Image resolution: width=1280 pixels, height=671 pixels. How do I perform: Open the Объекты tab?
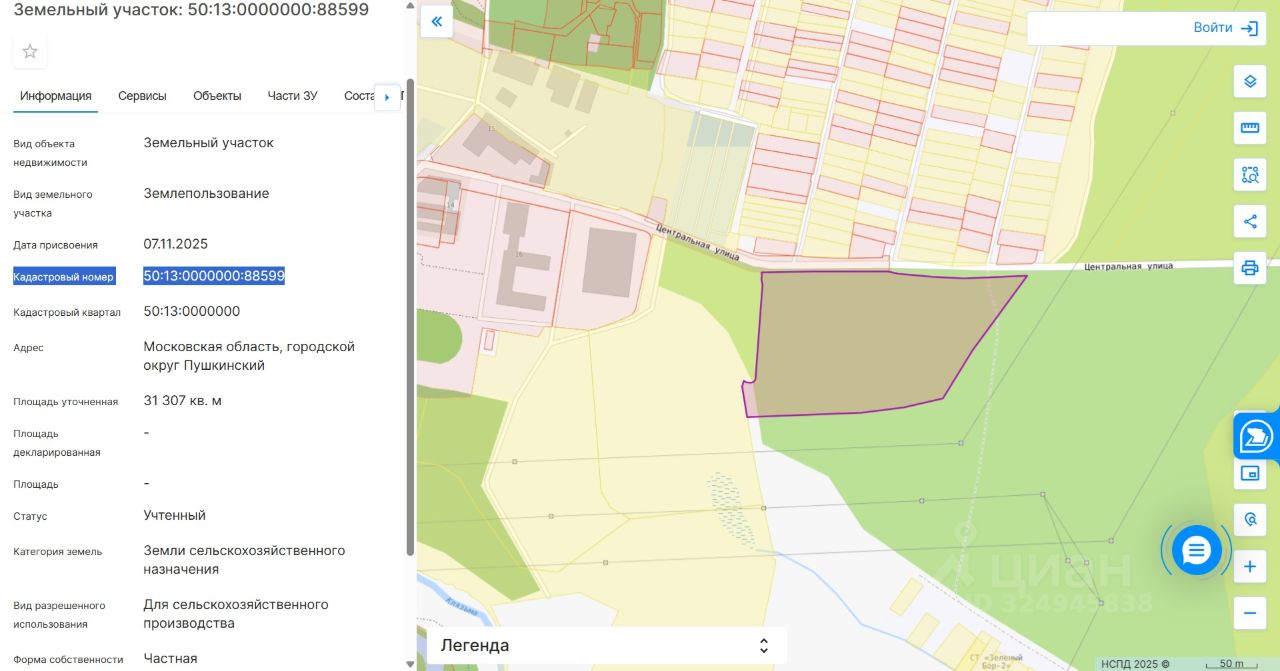pos(217,96)
